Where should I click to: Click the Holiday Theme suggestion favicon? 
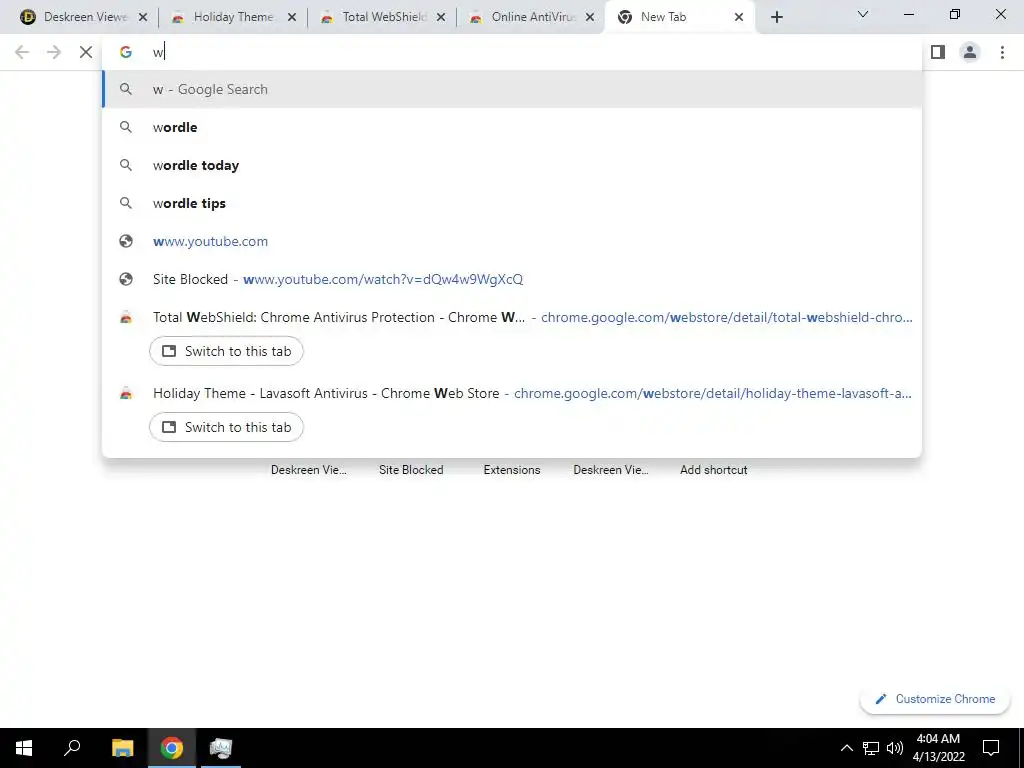(125, 393)
